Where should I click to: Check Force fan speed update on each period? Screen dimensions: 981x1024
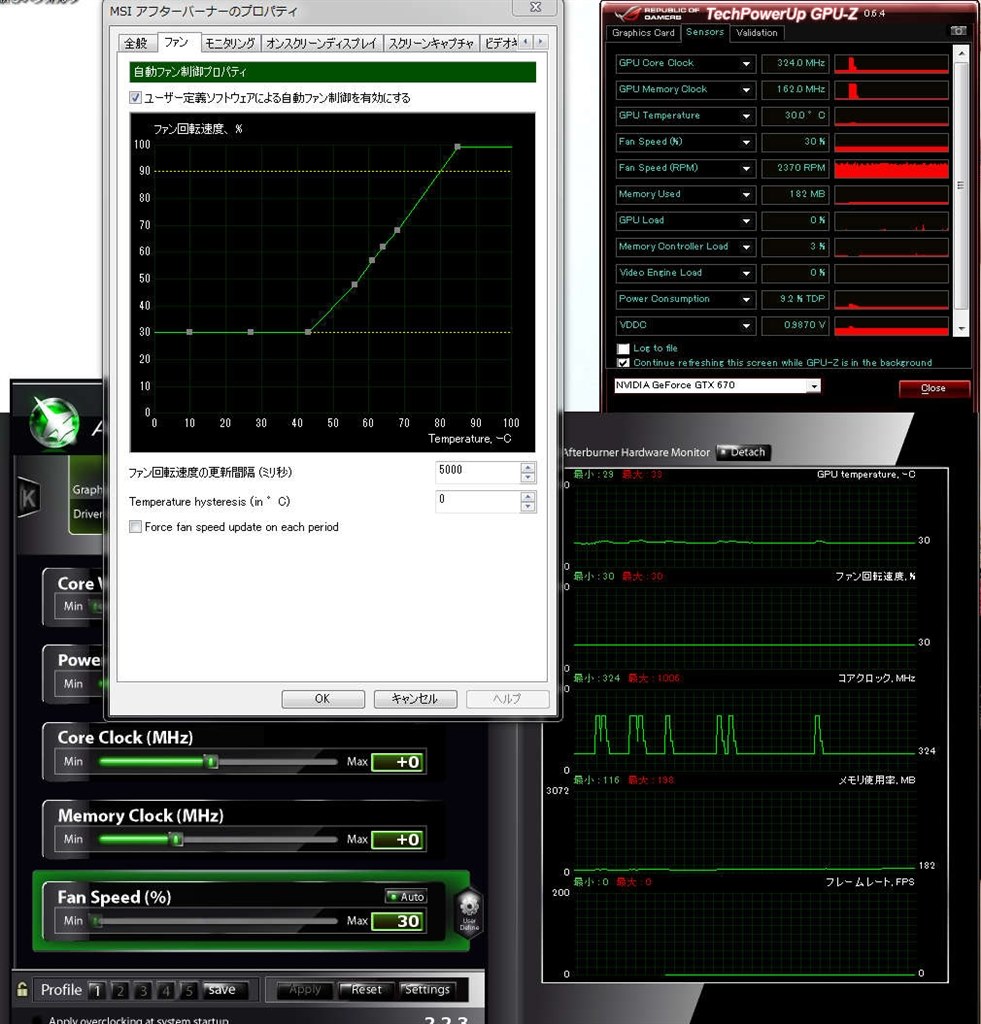point(135,526)
